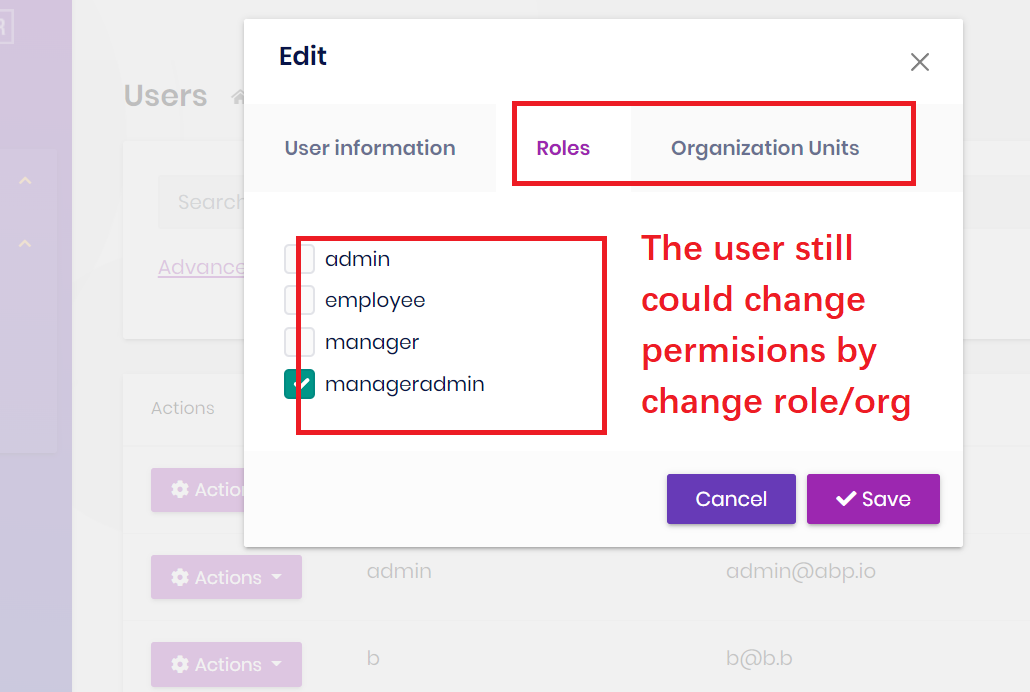Open the Organization Units tab
Screen dimensions: 1030x692
pyautogui.click(x=765, y=148)
